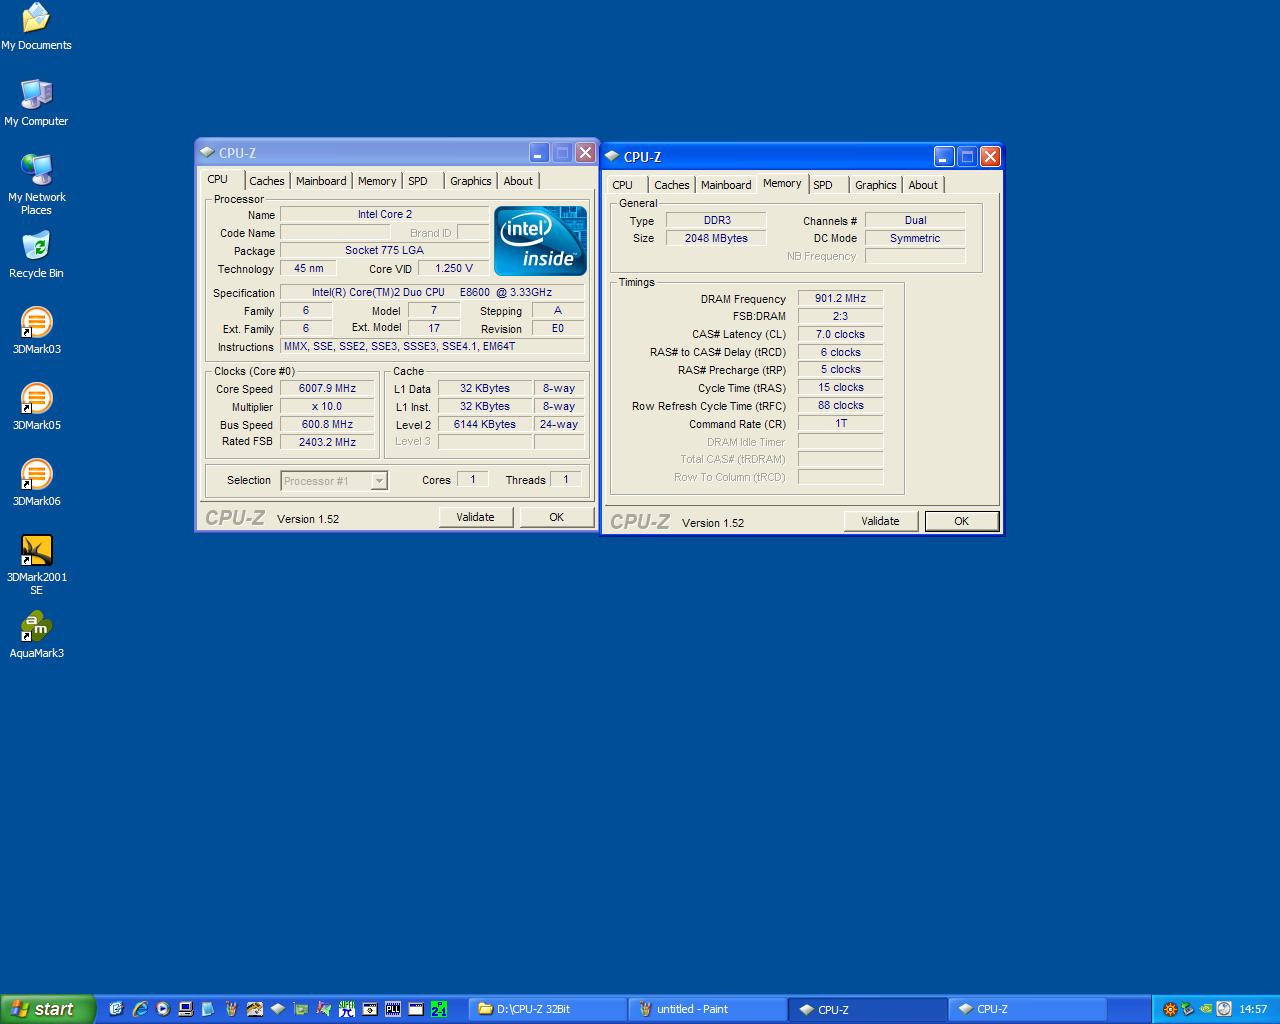Launch the 3DMark2001 SE shortcut
Viewport: 1280px width, 1024px height.
36,565
